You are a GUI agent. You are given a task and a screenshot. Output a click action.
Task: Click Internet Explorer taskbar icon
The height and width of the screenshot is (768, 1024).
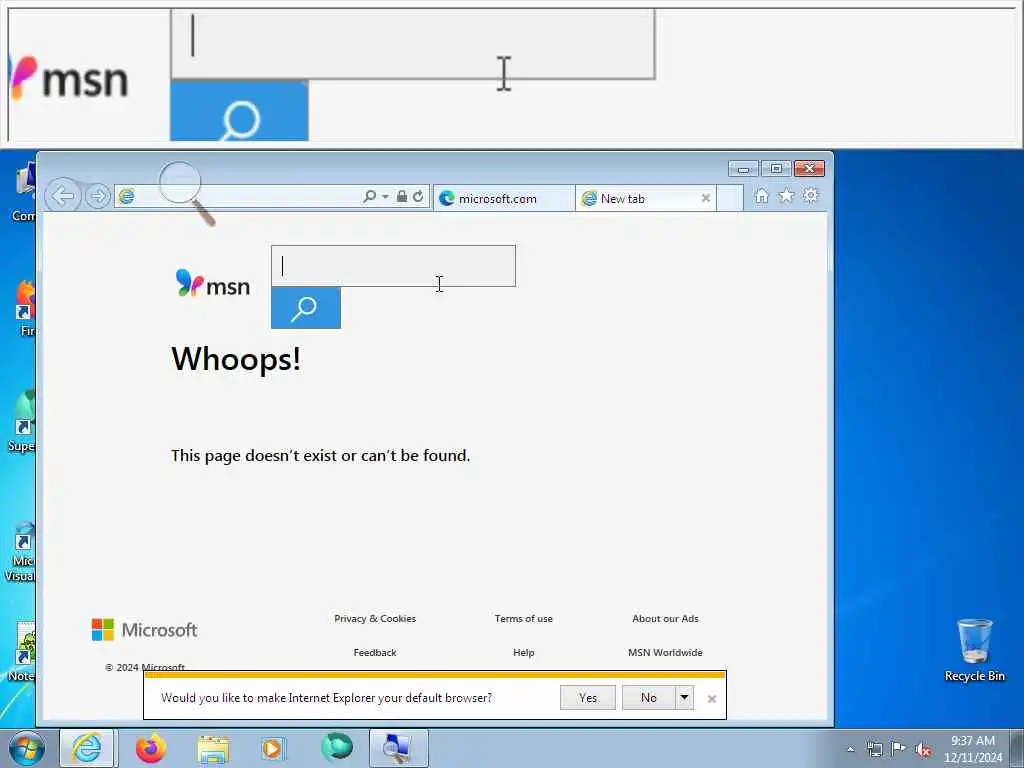coord(87,748)
